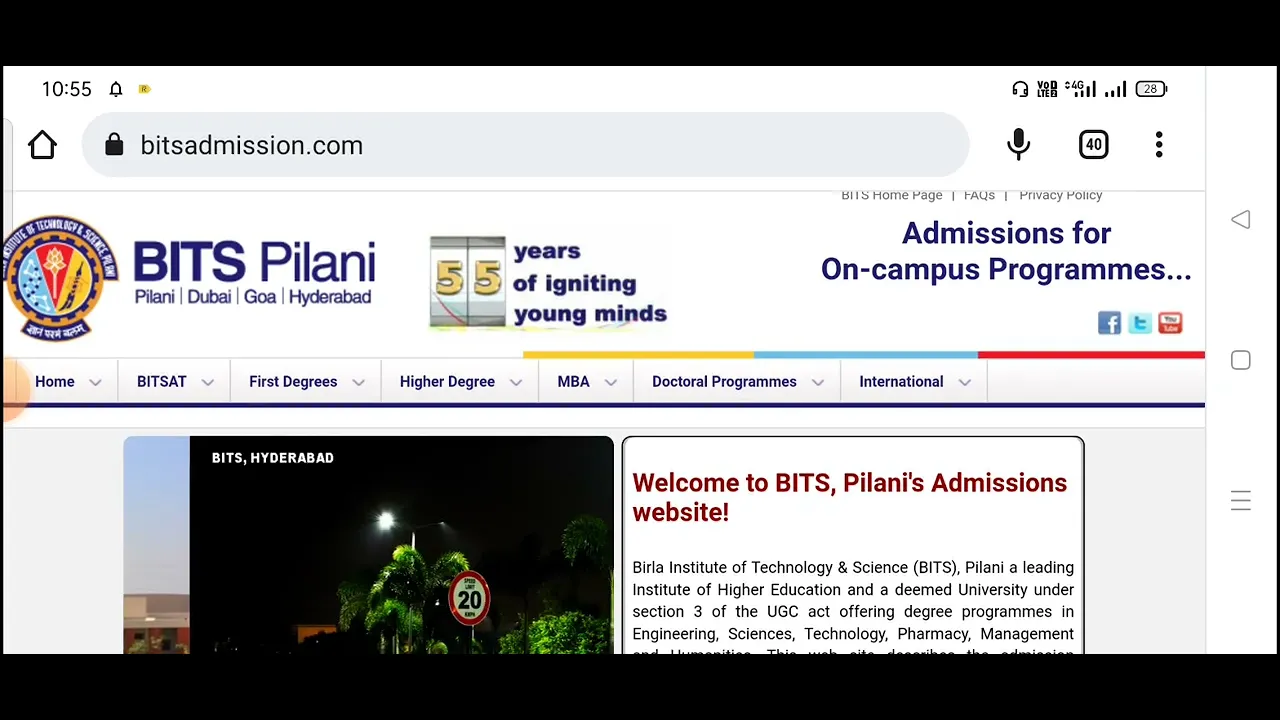Open the MBA menu item
The image size is (1280, 720).
pyautogui.click(x=573, y=382)
